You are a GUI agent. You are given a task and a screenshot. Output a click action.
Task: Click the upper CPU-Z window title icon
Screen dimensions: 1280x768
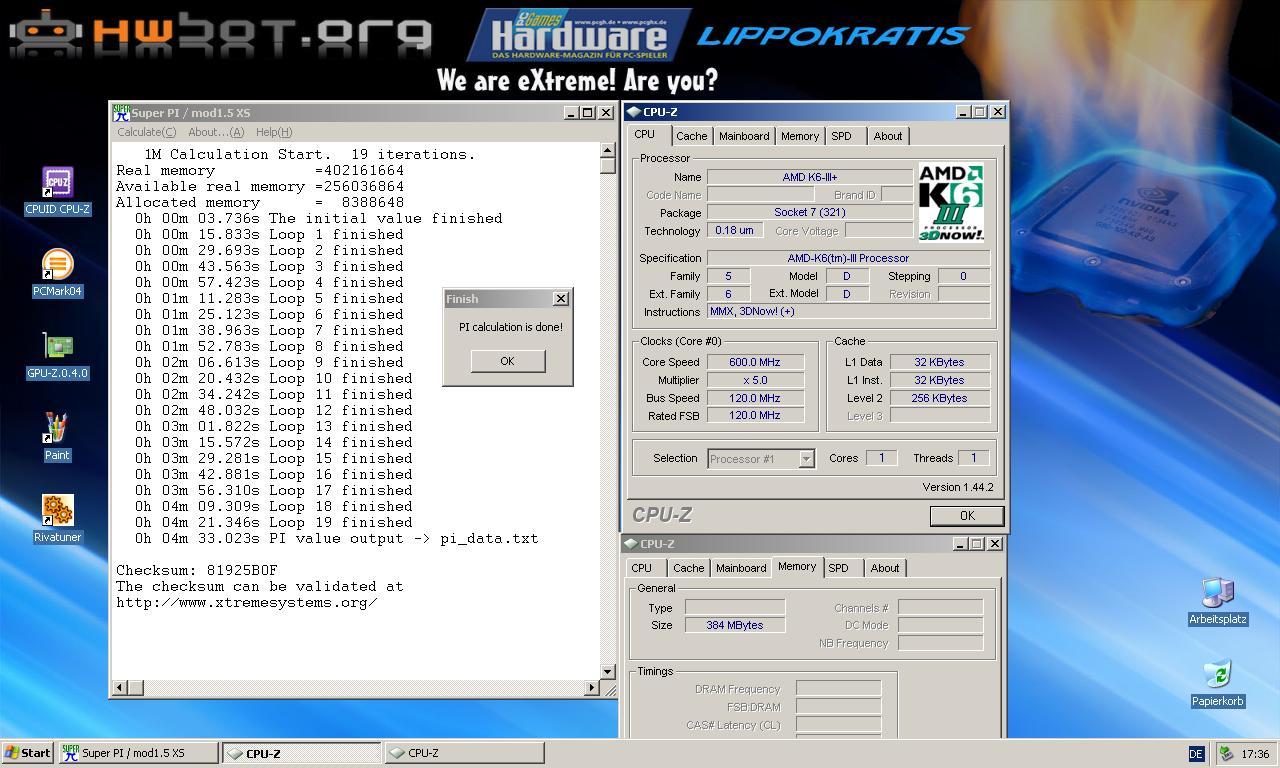[633, 112]
